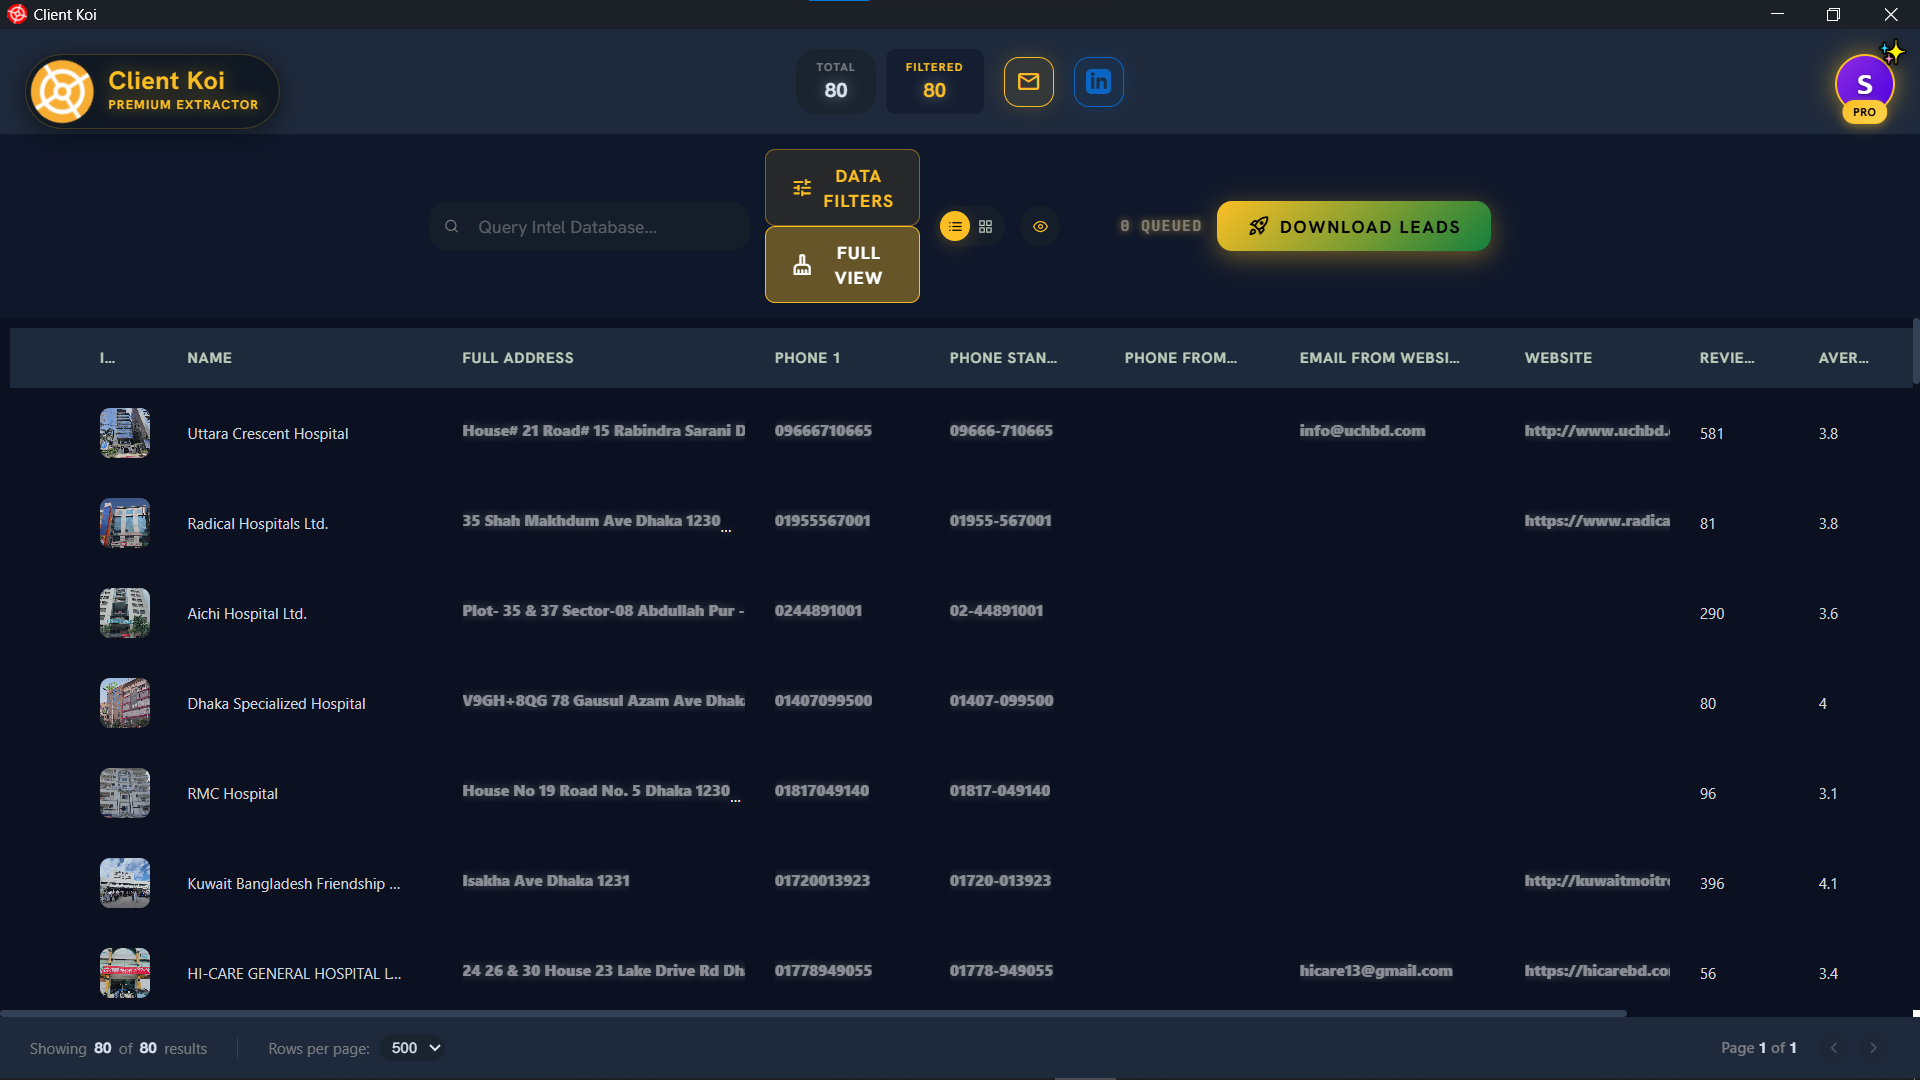This screenshot has width=1920, height=1080.
Task: Click phone number 09666710665
Action: point(823,431)
